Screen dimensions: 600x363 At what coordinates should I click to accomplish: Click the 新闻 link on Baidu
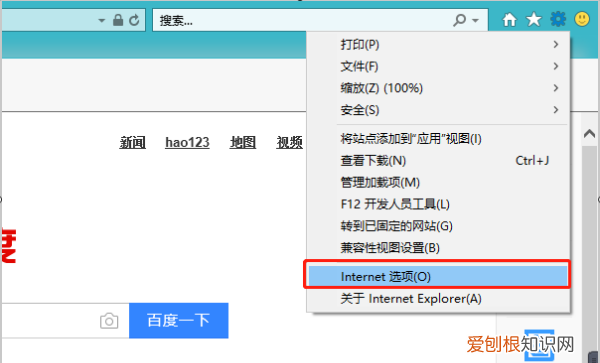(x=132, y=142)
